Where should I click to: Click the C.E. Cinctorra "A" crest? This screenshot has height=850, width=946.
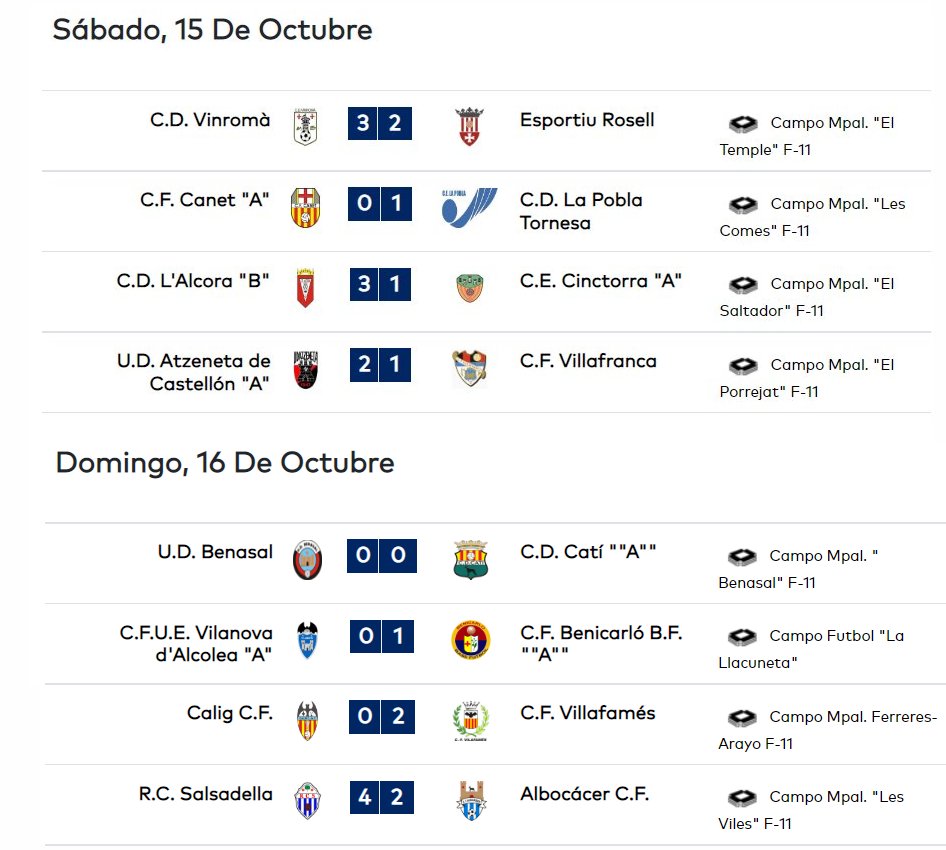click(469, 288)
